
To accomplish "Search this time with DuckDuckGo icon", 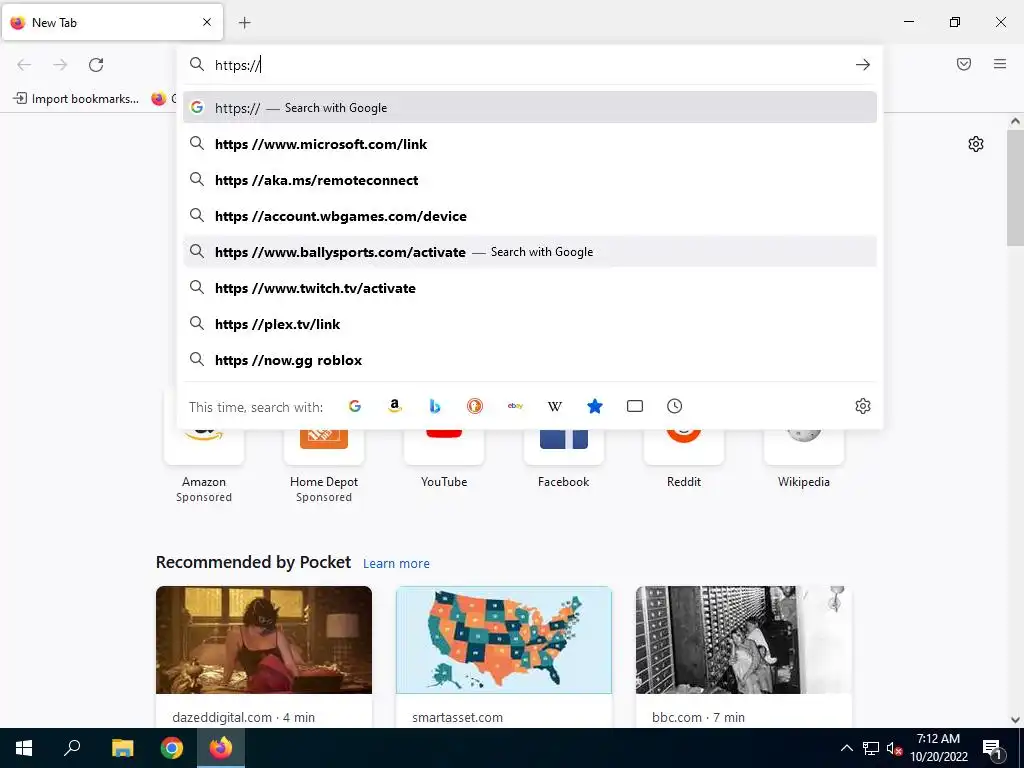I will (475, 406).
